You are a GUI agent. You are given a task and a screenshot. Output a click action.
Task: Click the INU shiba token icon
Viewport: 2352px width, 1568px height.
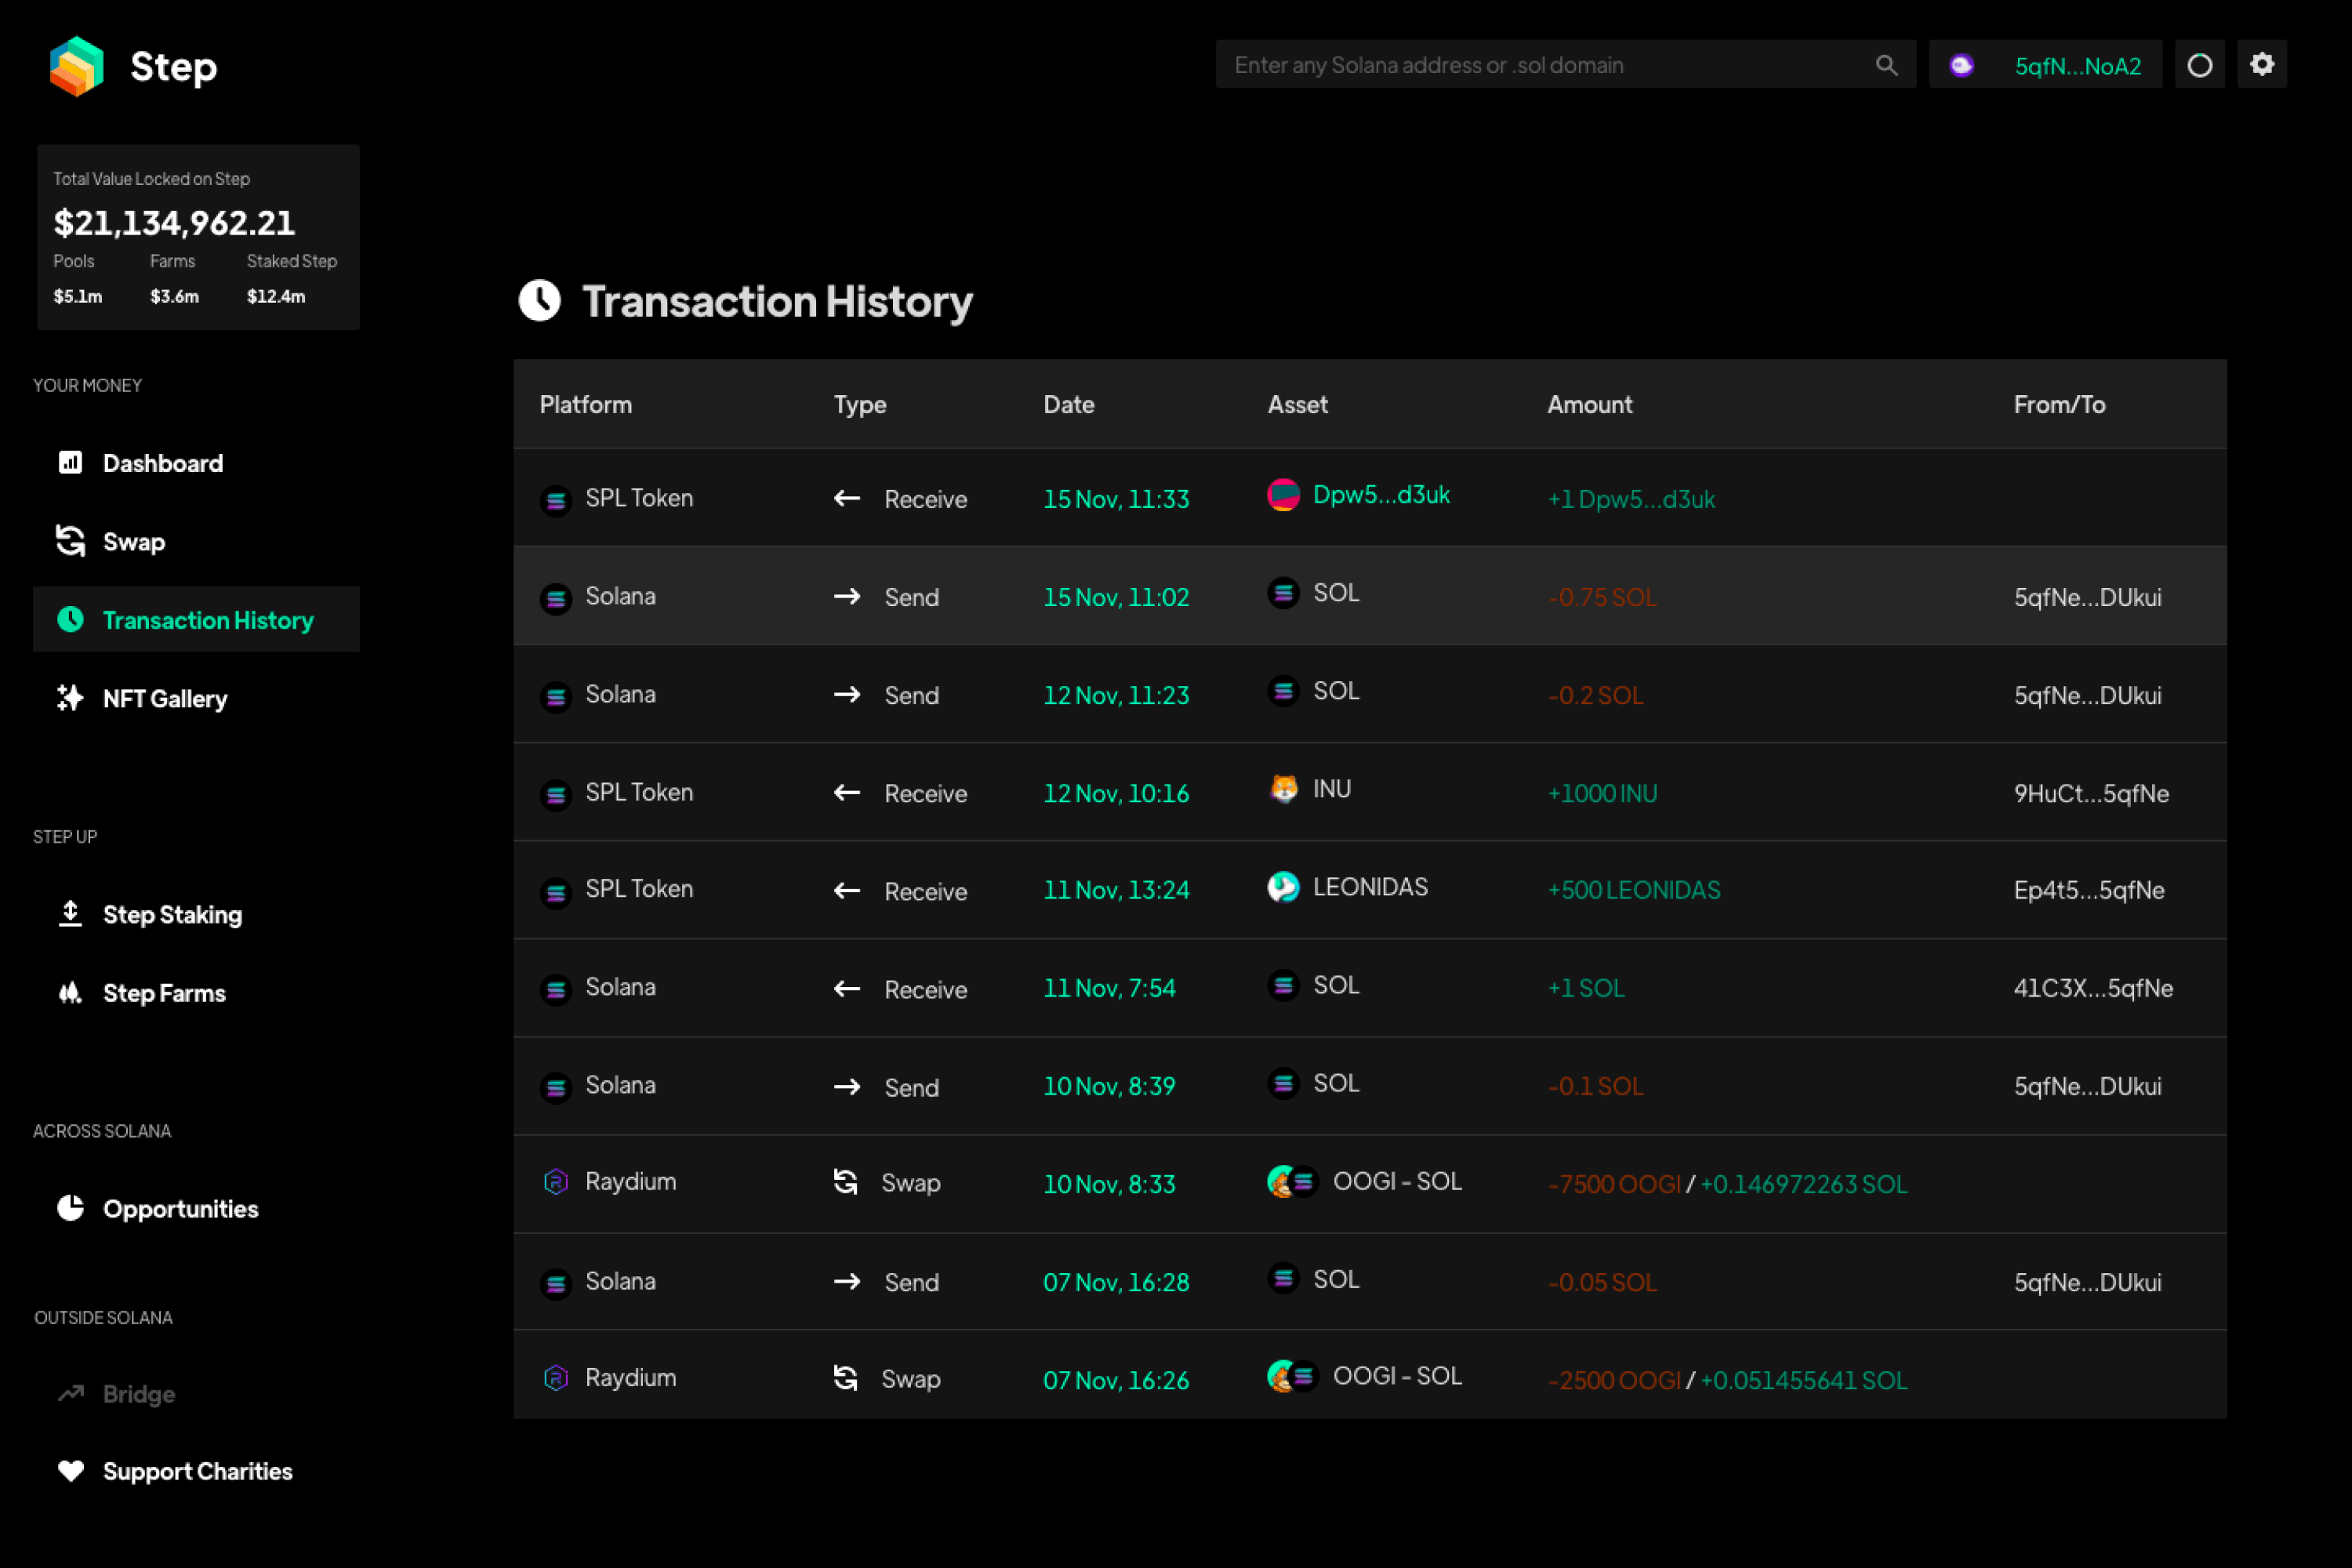(x=1283, y=789)
